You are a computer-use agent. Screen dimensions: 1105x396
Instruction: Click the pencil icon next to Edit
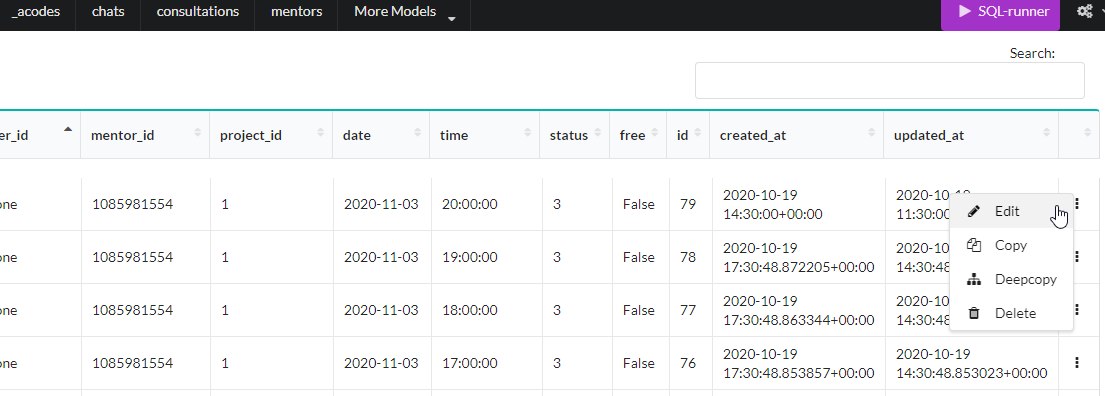tap(974, 211)
